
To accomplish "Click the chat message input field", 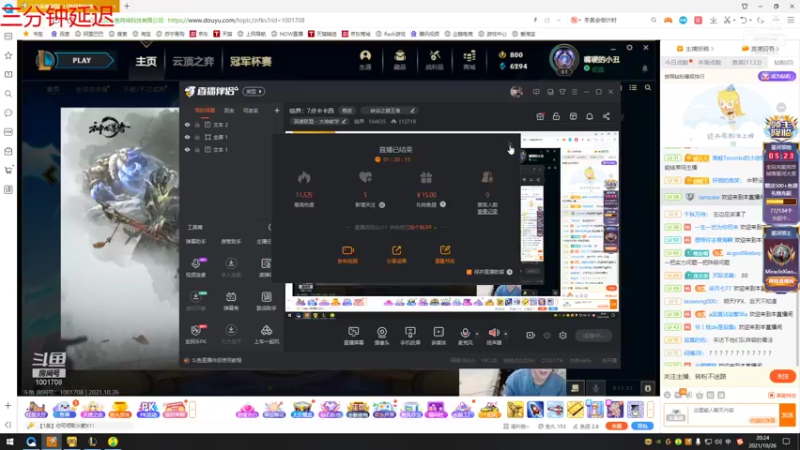I will [x=734, y=415].
